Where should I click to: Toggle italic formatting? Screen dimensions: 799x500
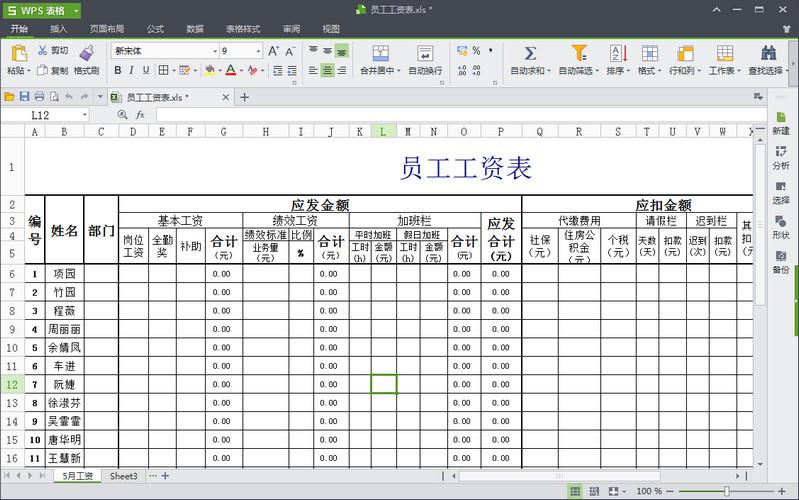132,70
